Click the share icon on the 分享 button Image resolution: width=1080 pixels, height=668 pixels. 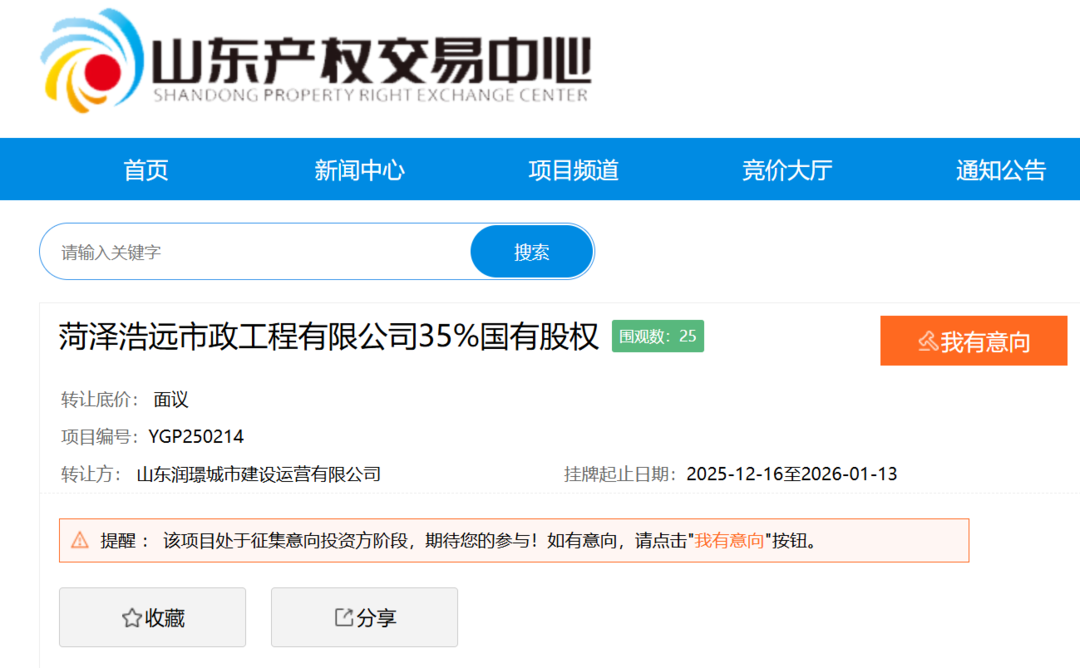point(343,618)
